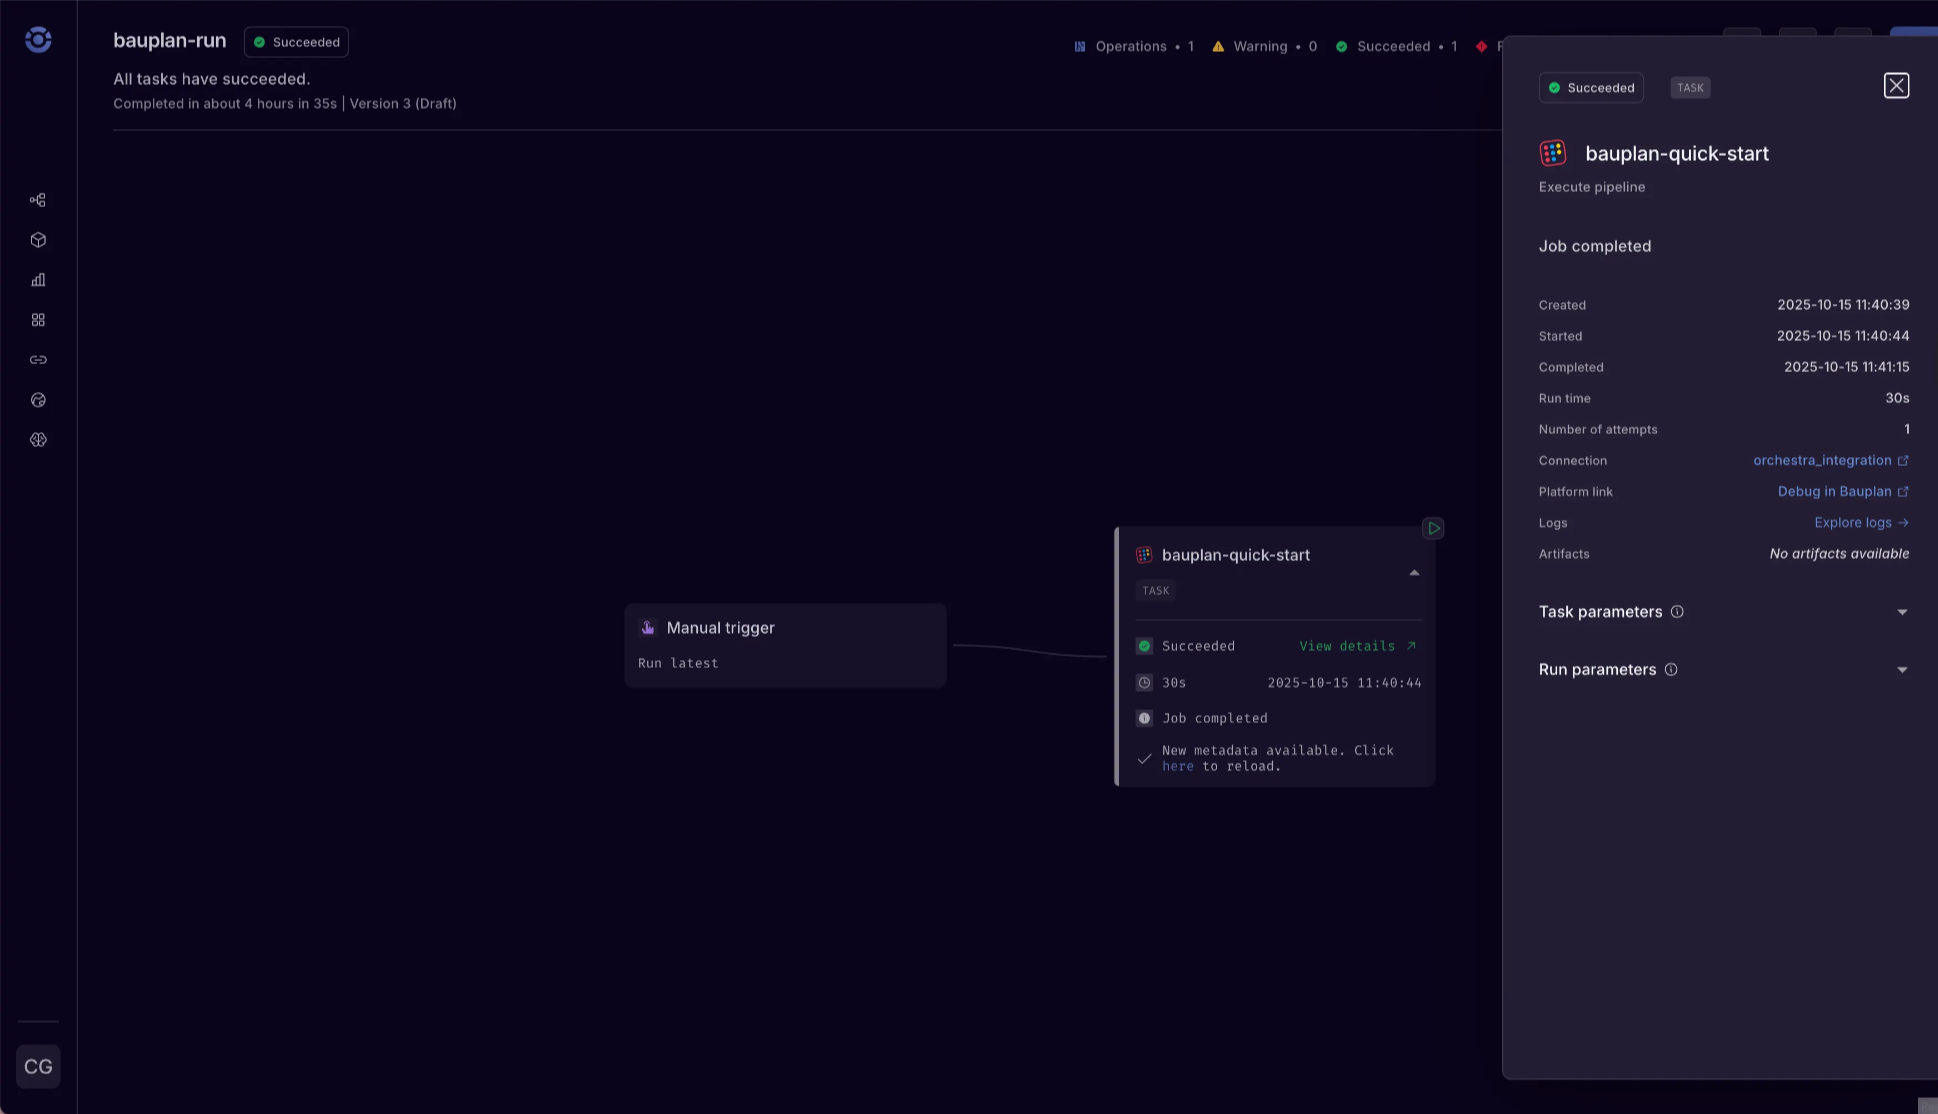Viewport: 1938px width, 1114px height.
Task: Open the Explore logs link
Action: (1853, 522)
